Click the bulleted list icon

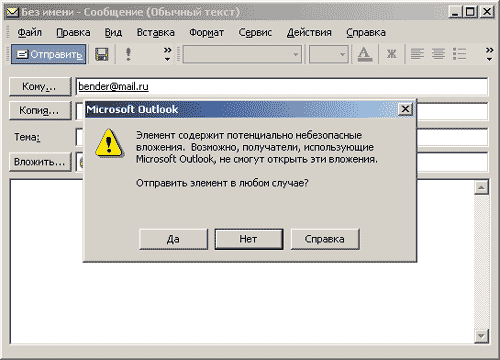(x=459, y=54)
